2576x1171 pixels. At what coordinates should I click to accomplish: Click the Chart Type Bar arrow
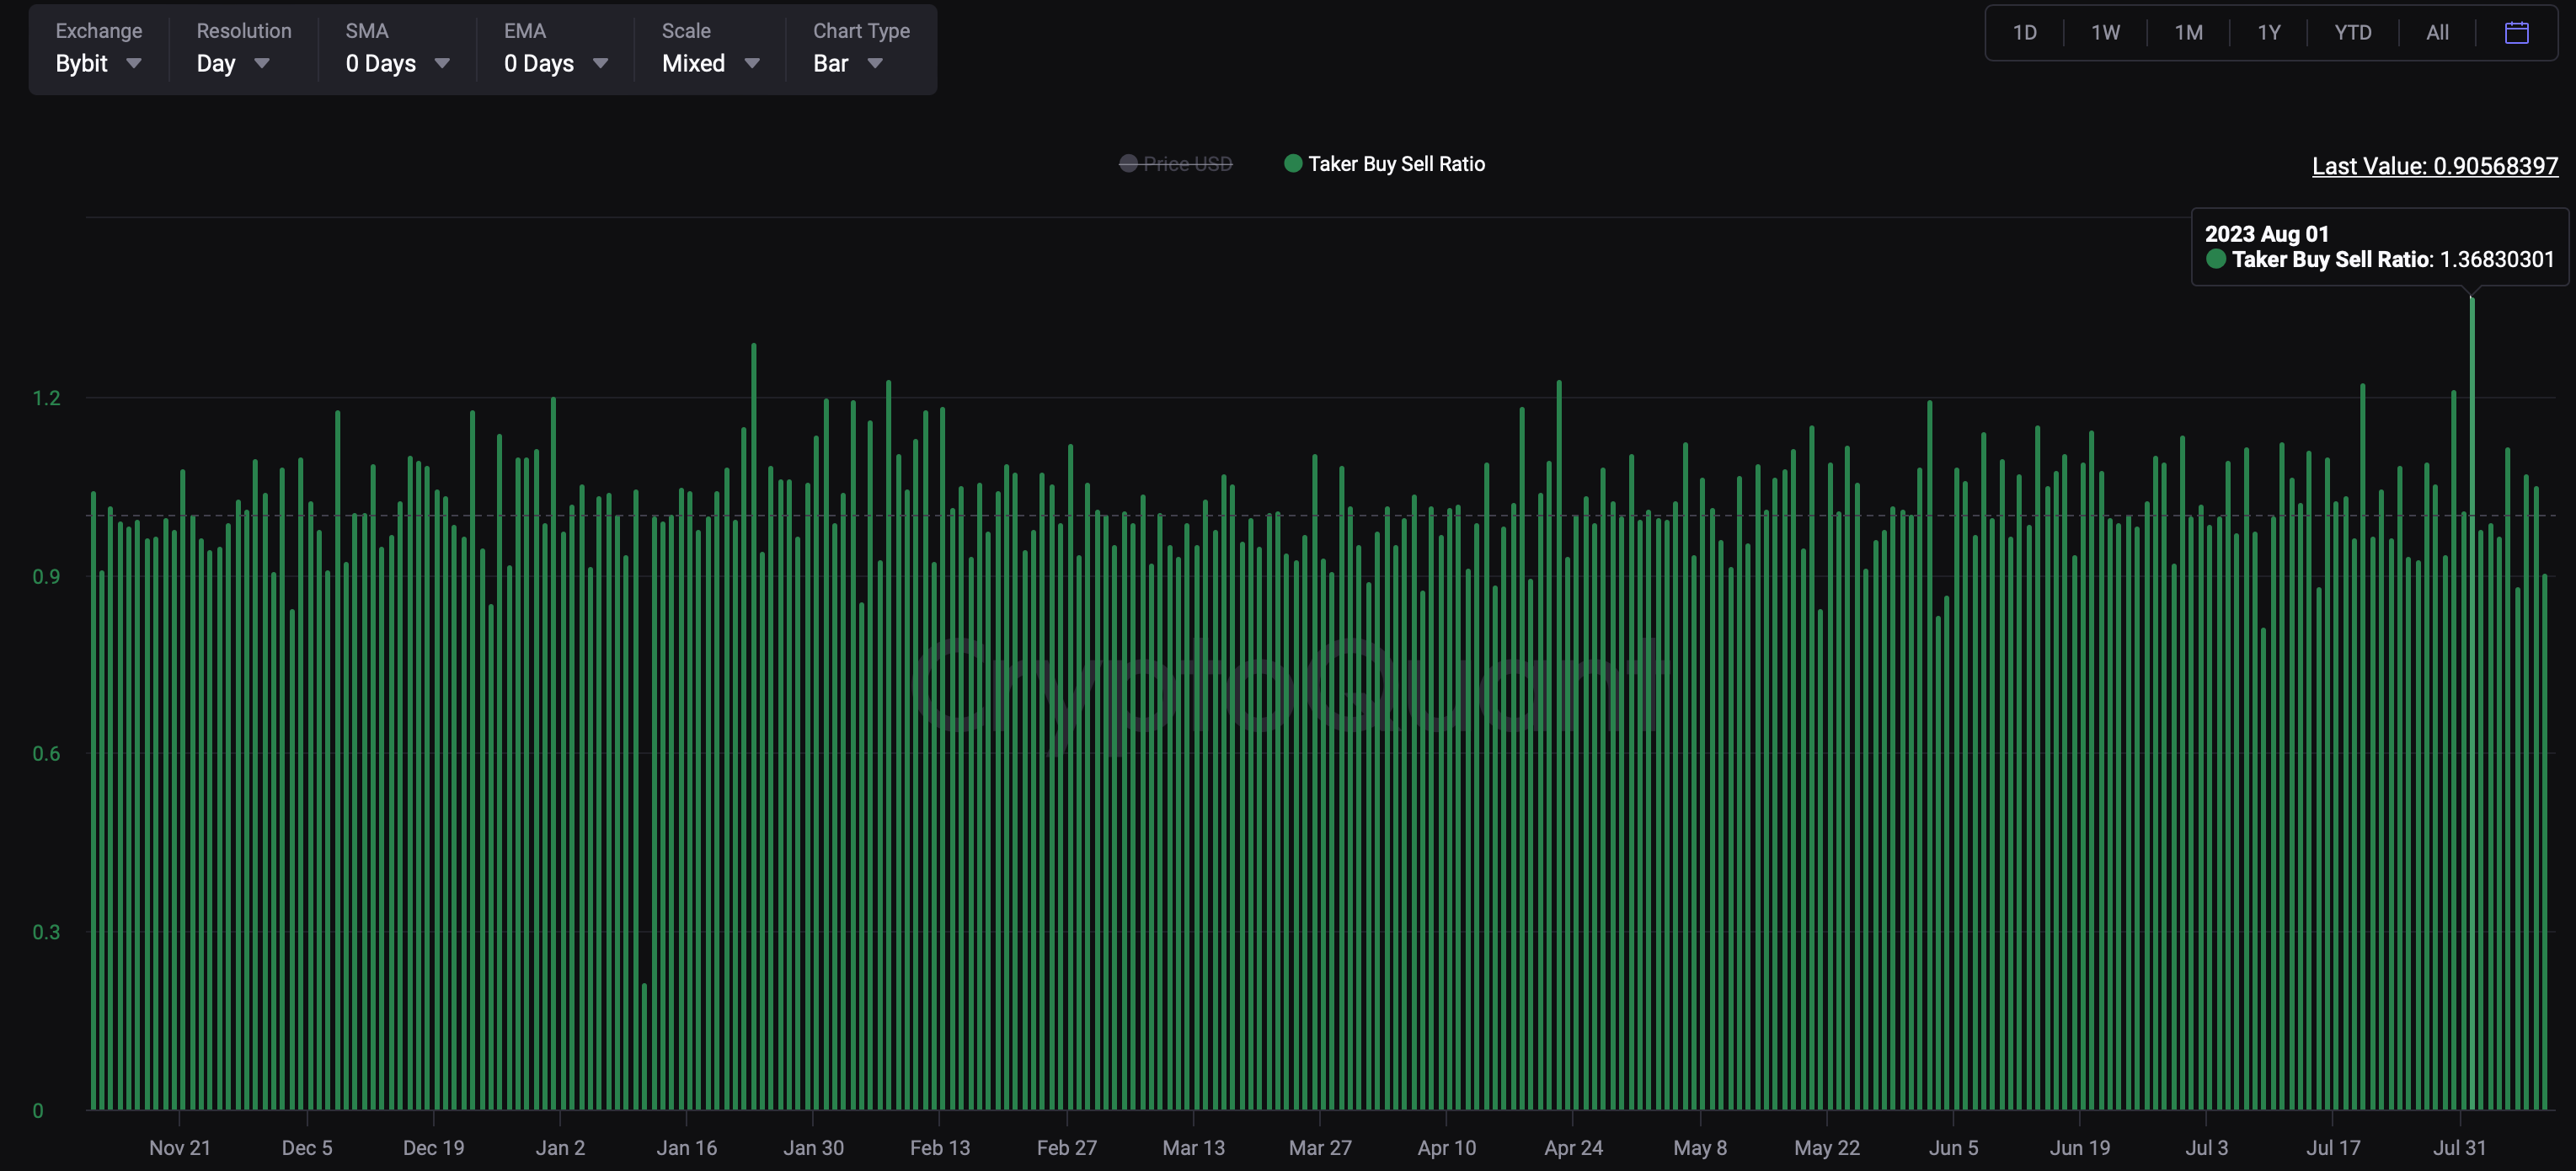[x=875, y=63]
